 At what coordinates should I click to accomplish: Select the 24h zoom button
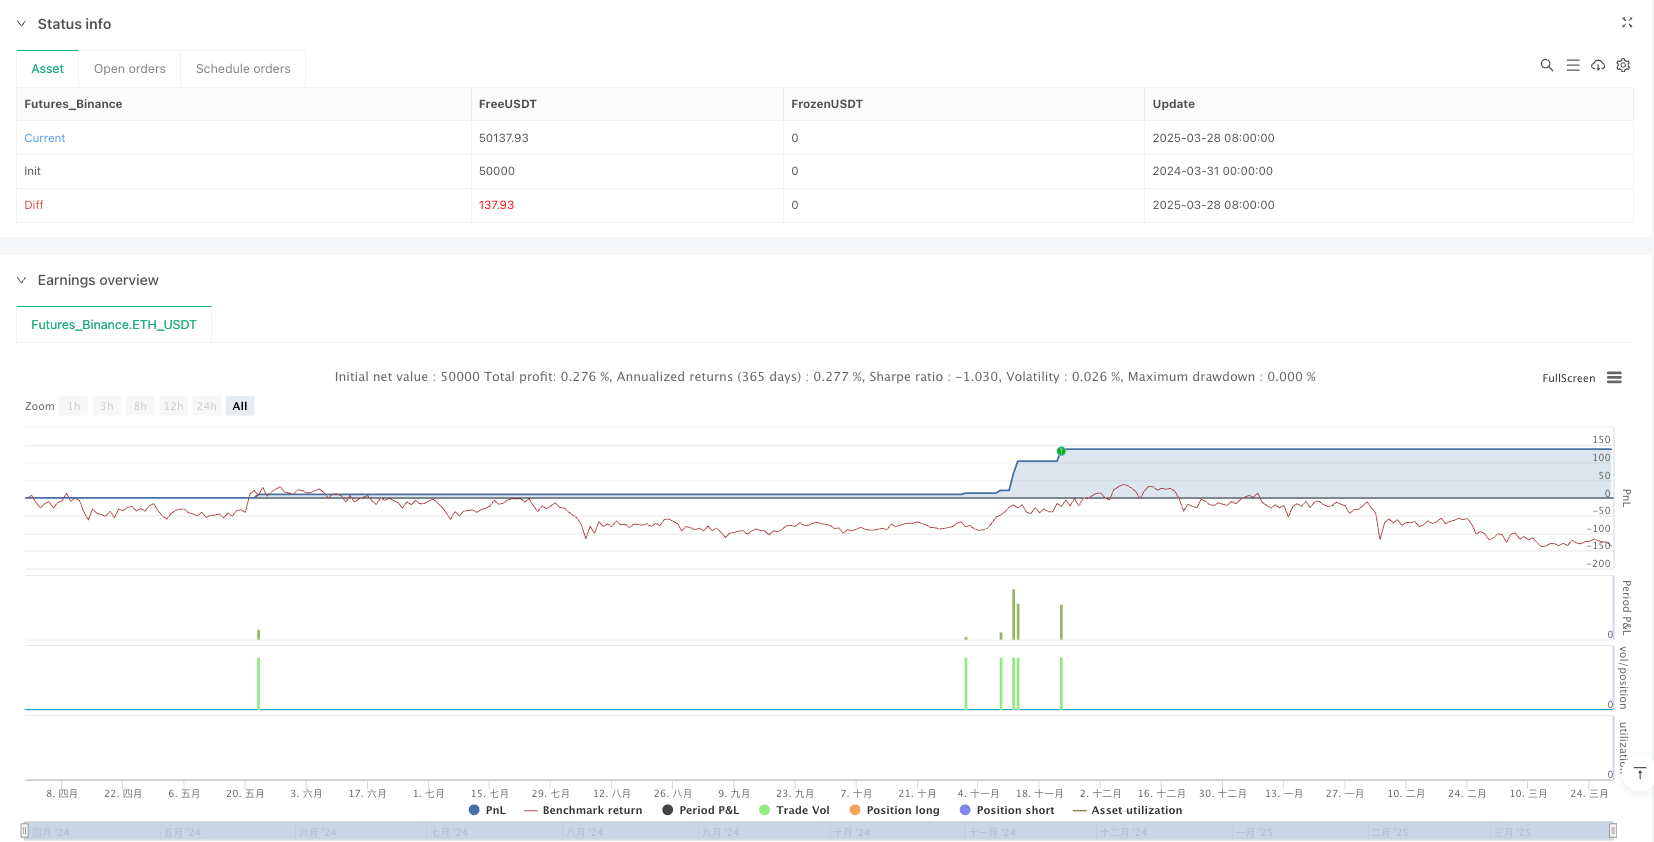point(207,406)
